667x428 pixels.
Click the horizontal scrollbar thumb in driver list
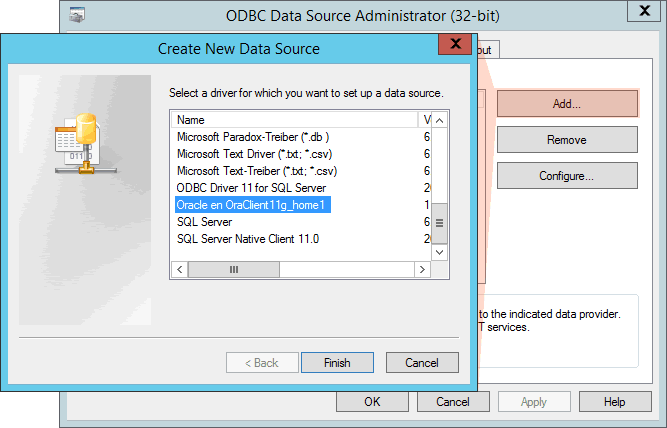(234, 269)
